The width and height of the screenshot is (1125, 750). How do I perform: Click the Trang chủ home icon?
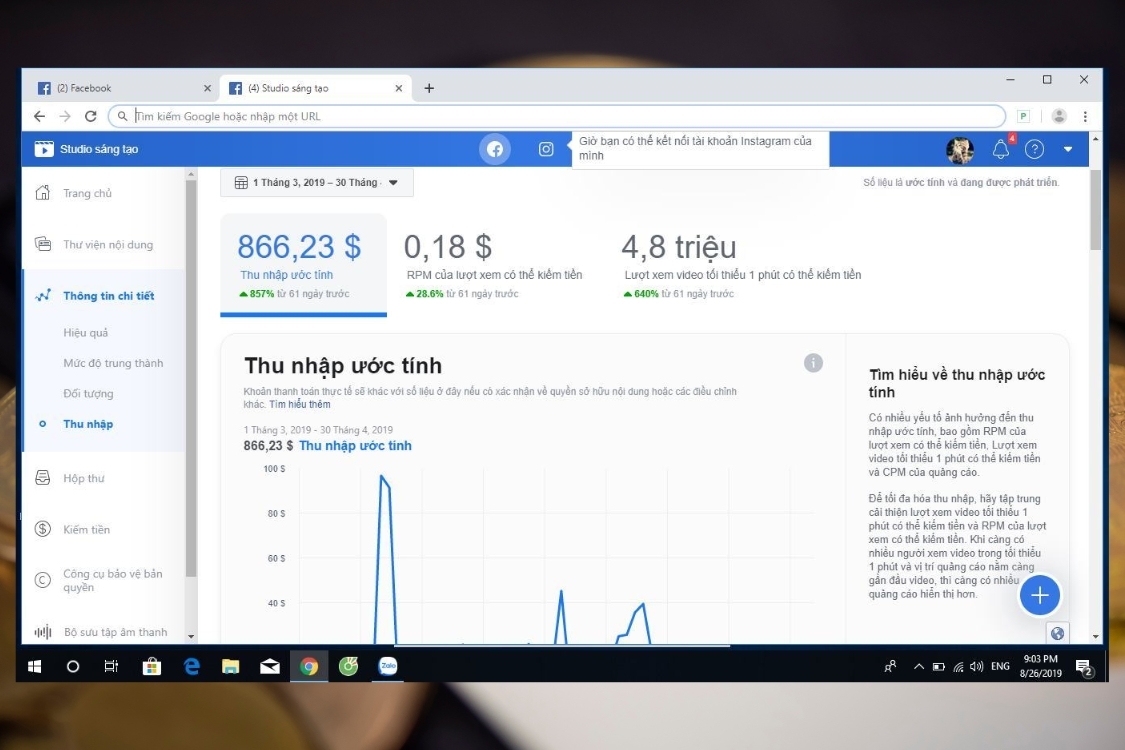(x=43, y=192)
